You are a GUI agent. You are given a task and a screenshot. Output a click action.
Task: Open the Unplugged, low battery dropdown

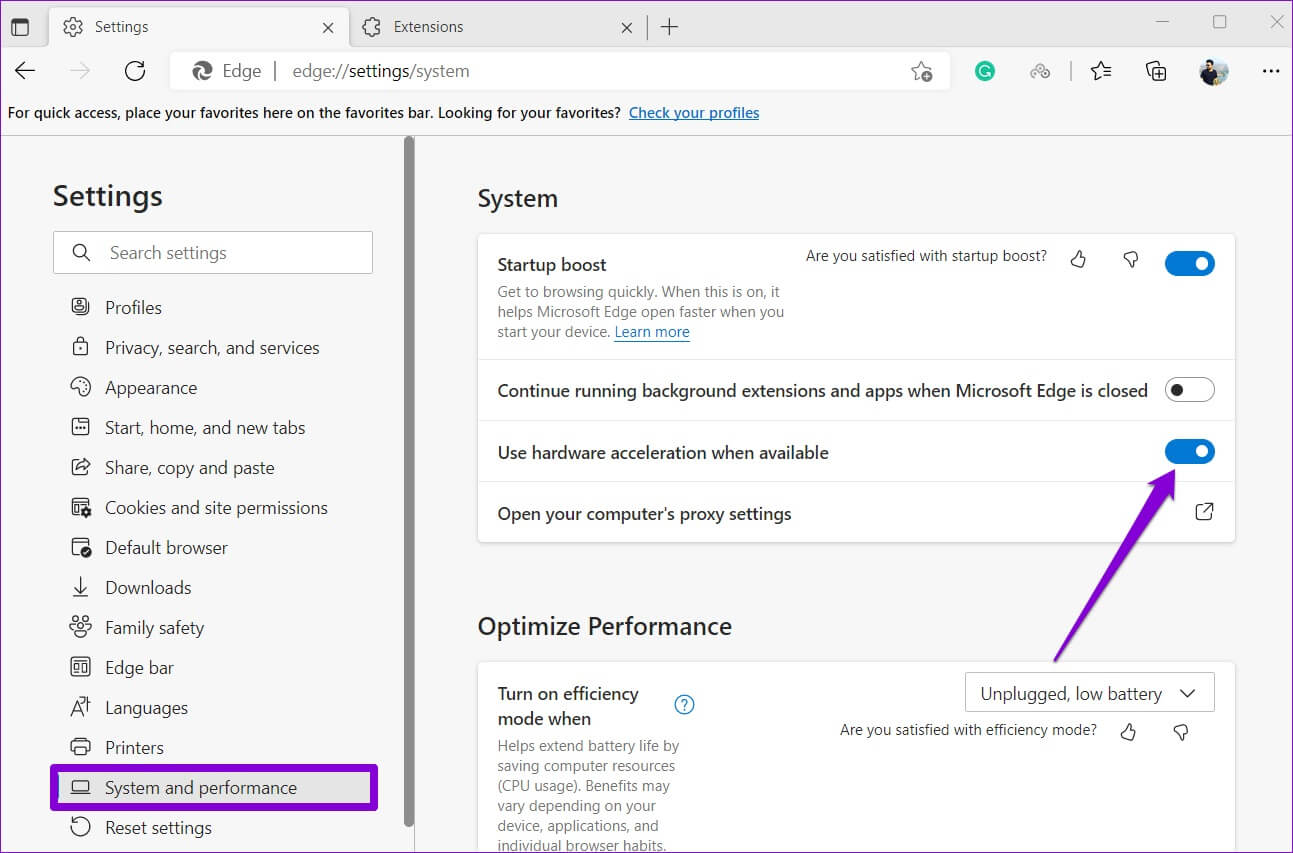coord(1089,693)
